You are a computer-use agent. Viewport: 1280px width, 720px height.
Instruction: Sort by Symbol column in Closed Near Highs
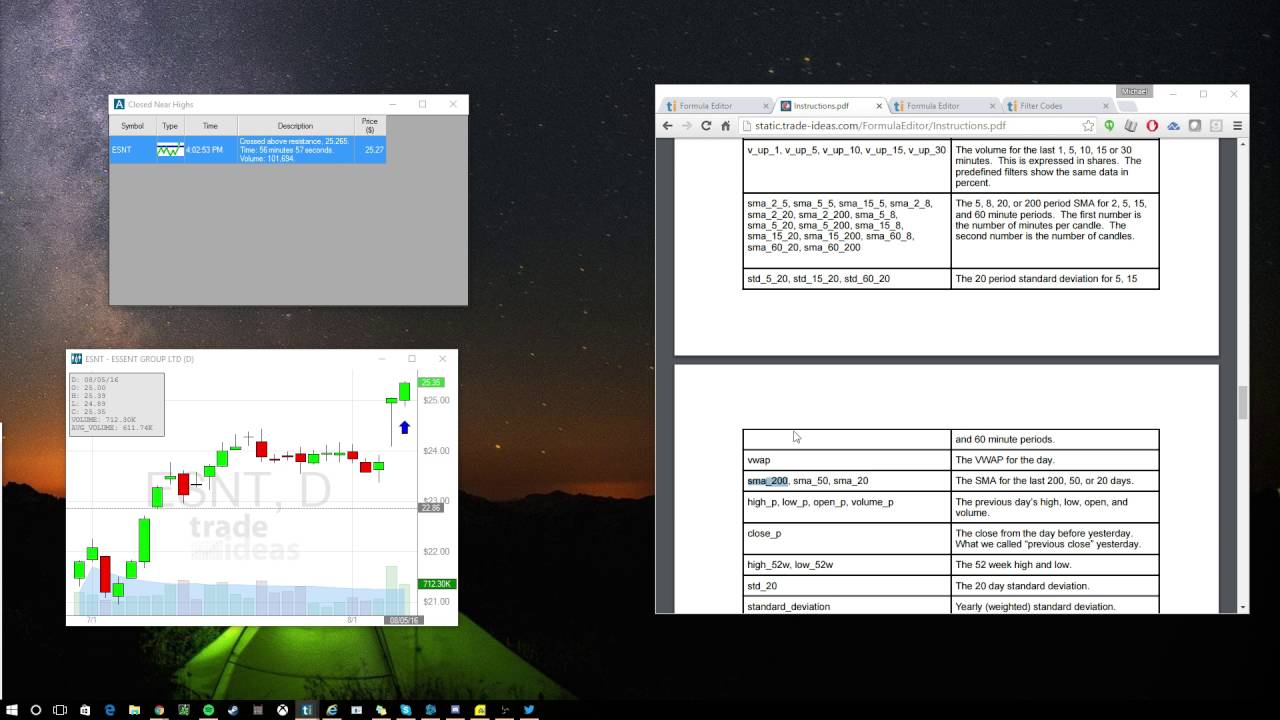[132, 126]
